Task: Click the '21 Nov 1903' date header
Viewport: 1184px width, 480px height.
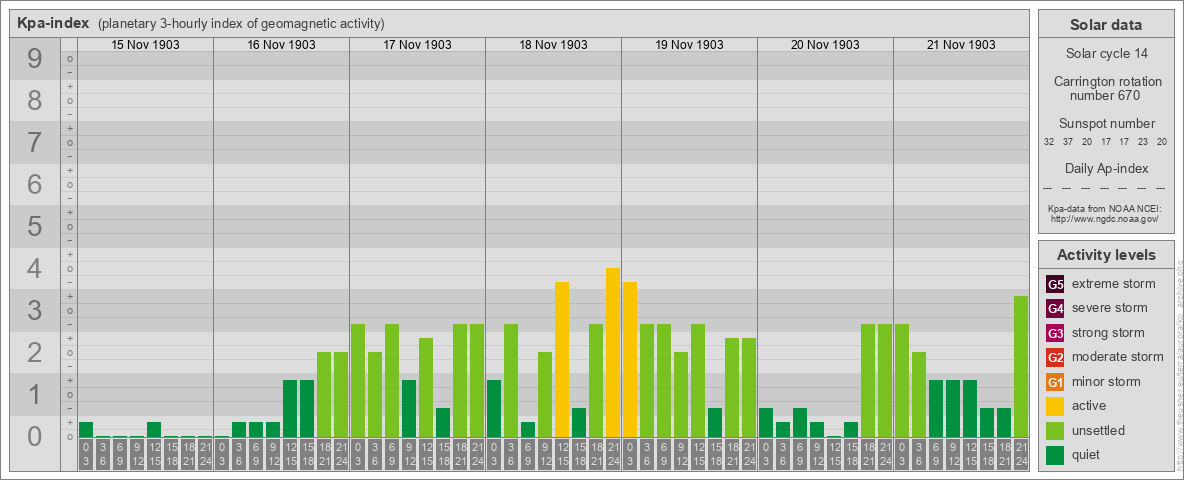Action: [960, 45]
